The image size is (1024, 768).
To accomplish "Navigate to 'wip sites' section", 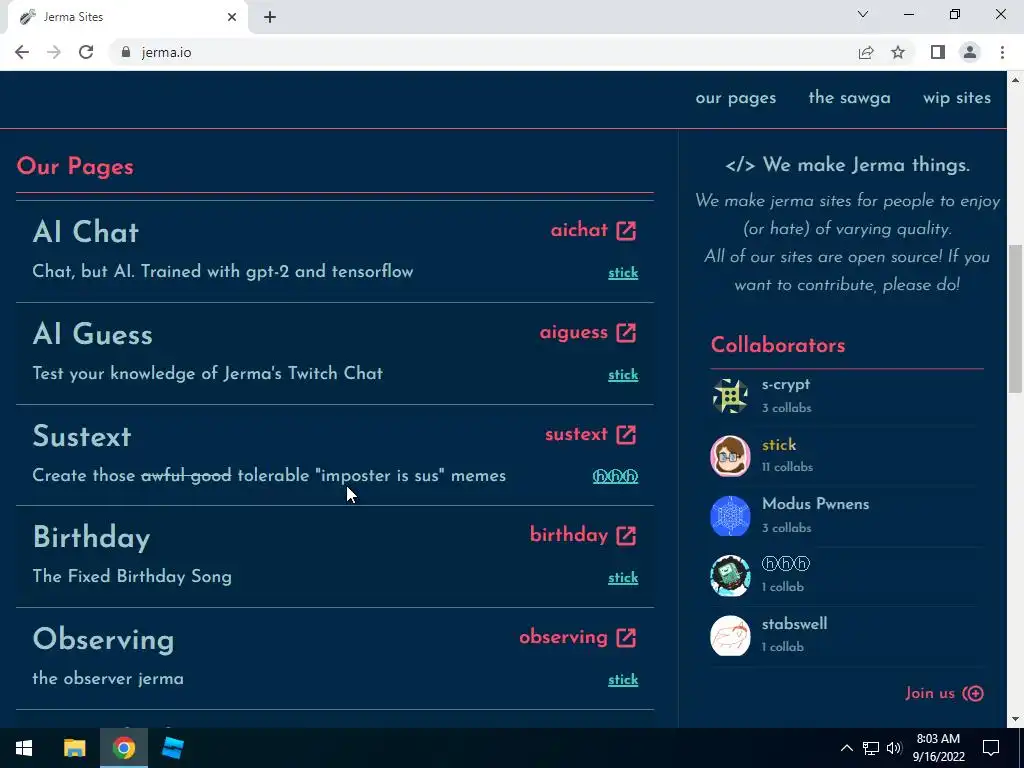I will click(x=957, y=98).
